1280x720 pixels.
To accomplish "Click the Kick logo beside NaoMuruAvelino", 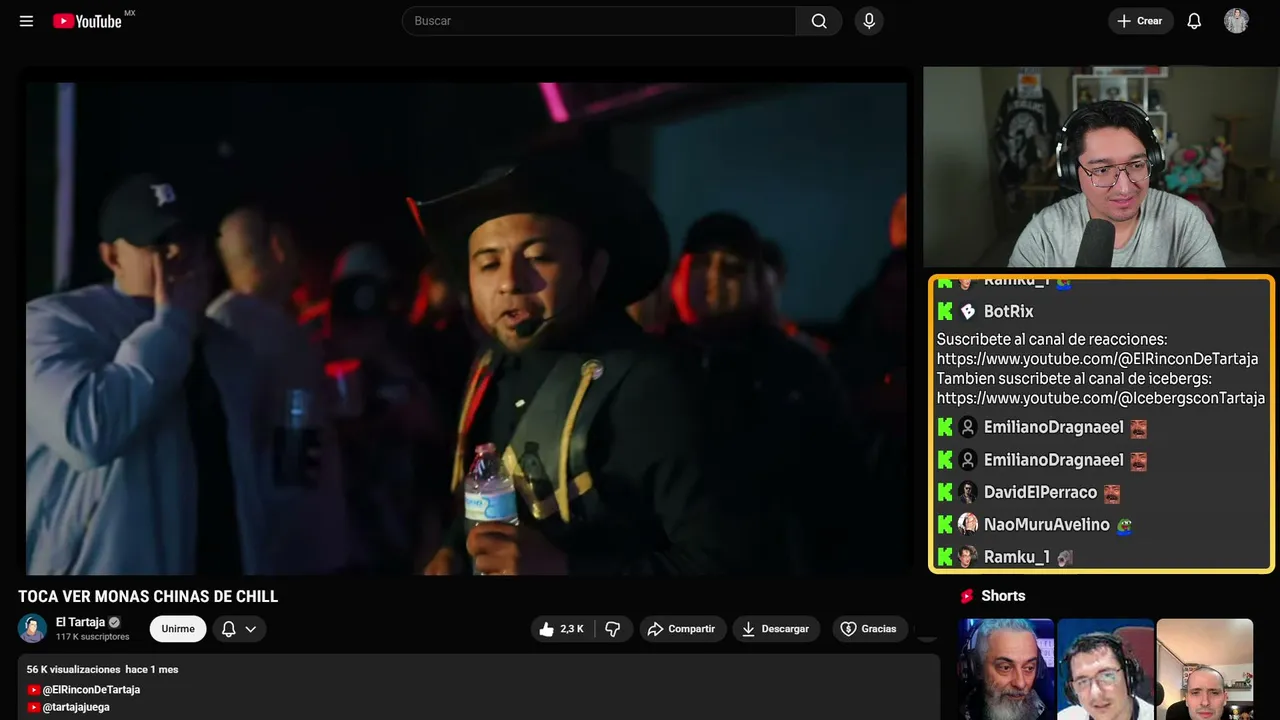I will point(945,525).
